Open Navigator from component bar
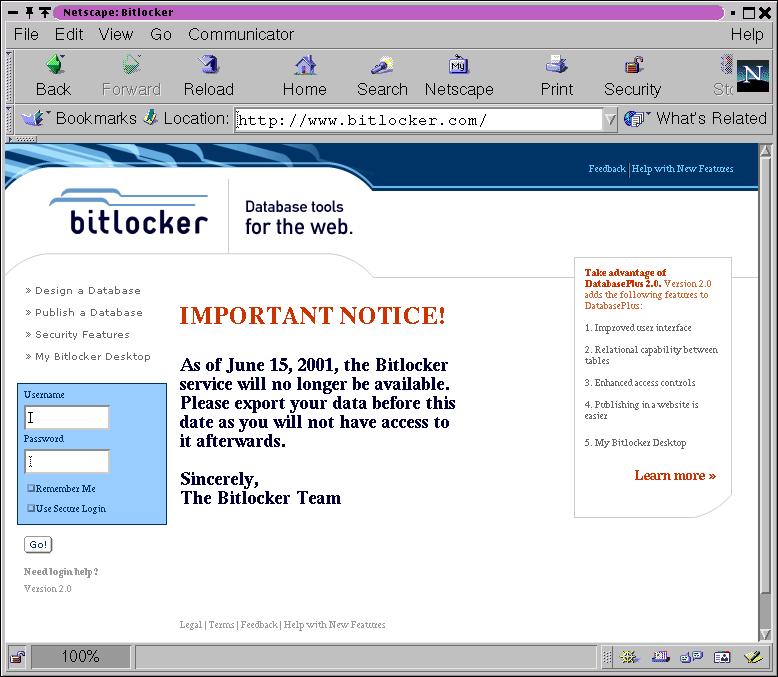 click(x=629, y=657)
